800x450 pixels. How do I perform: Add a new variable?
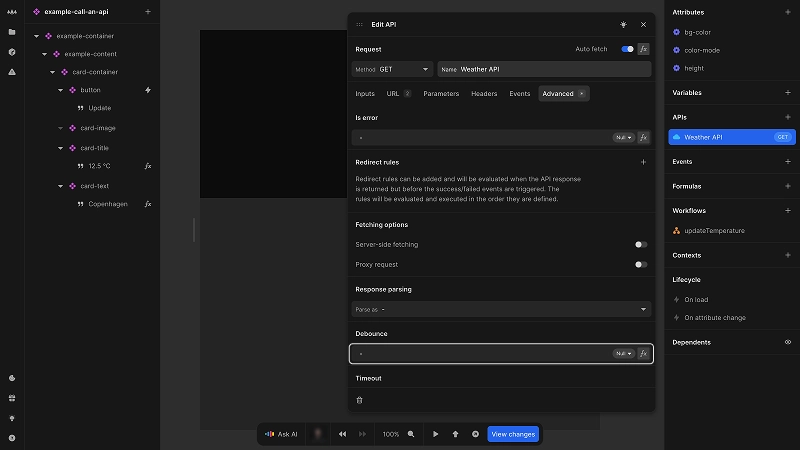pos(787,93)
